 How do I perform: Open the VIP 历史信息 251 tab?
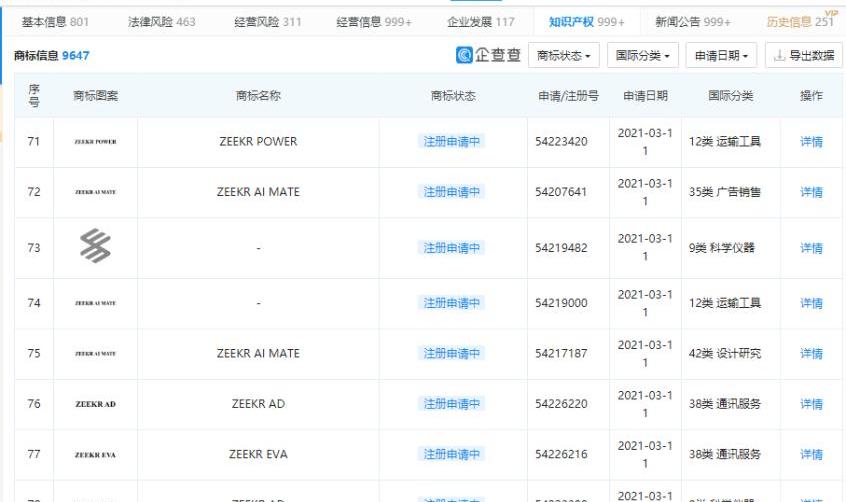[800, 22]
